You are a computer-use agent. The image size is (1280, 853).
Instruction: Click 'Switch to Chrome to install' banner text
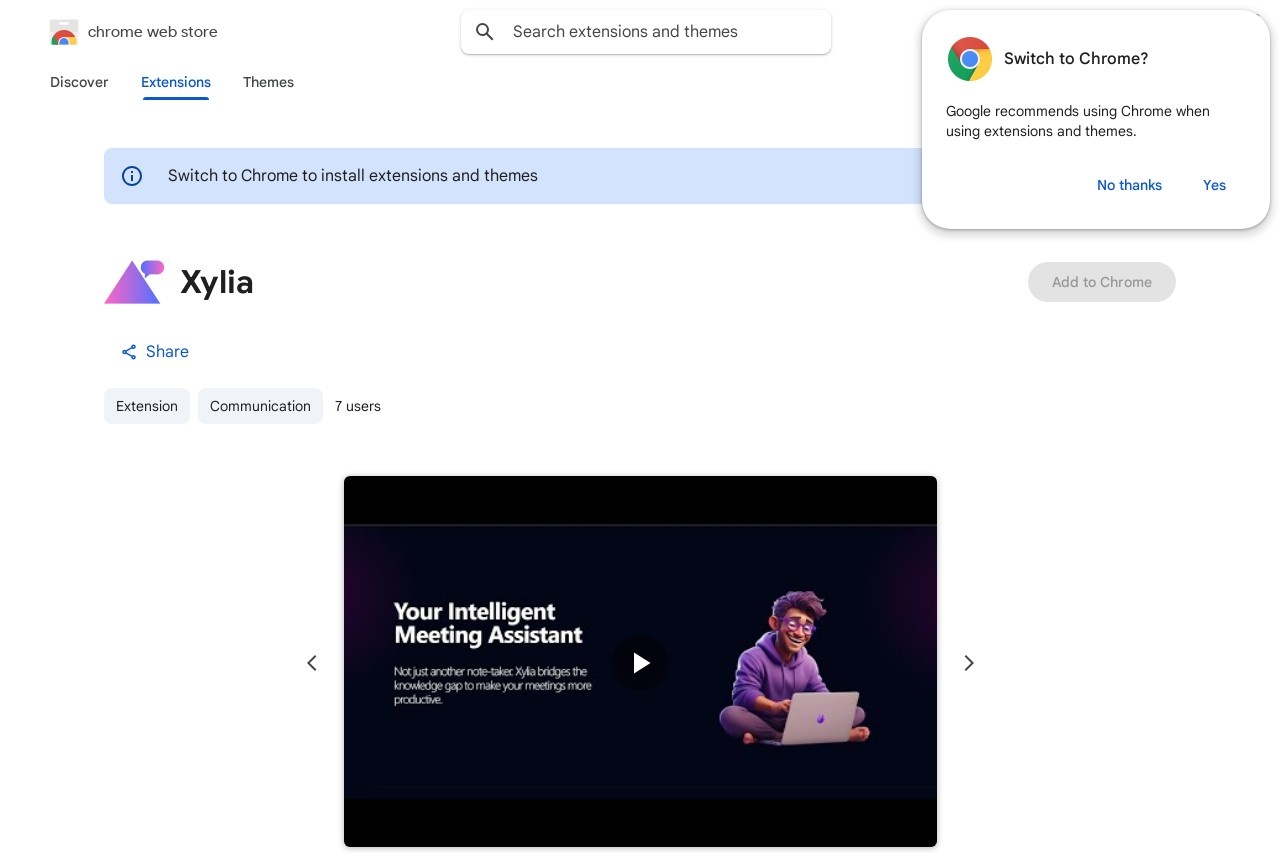tap(353, 176)
